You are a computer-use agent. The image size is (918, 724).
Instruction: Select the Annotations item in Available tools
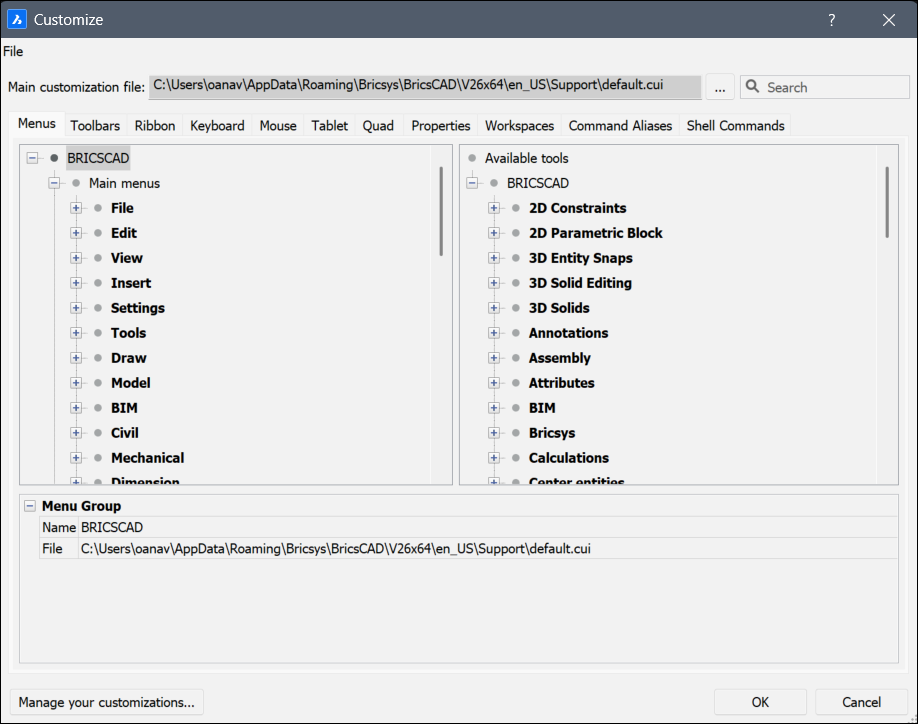(x=568, y=333)
